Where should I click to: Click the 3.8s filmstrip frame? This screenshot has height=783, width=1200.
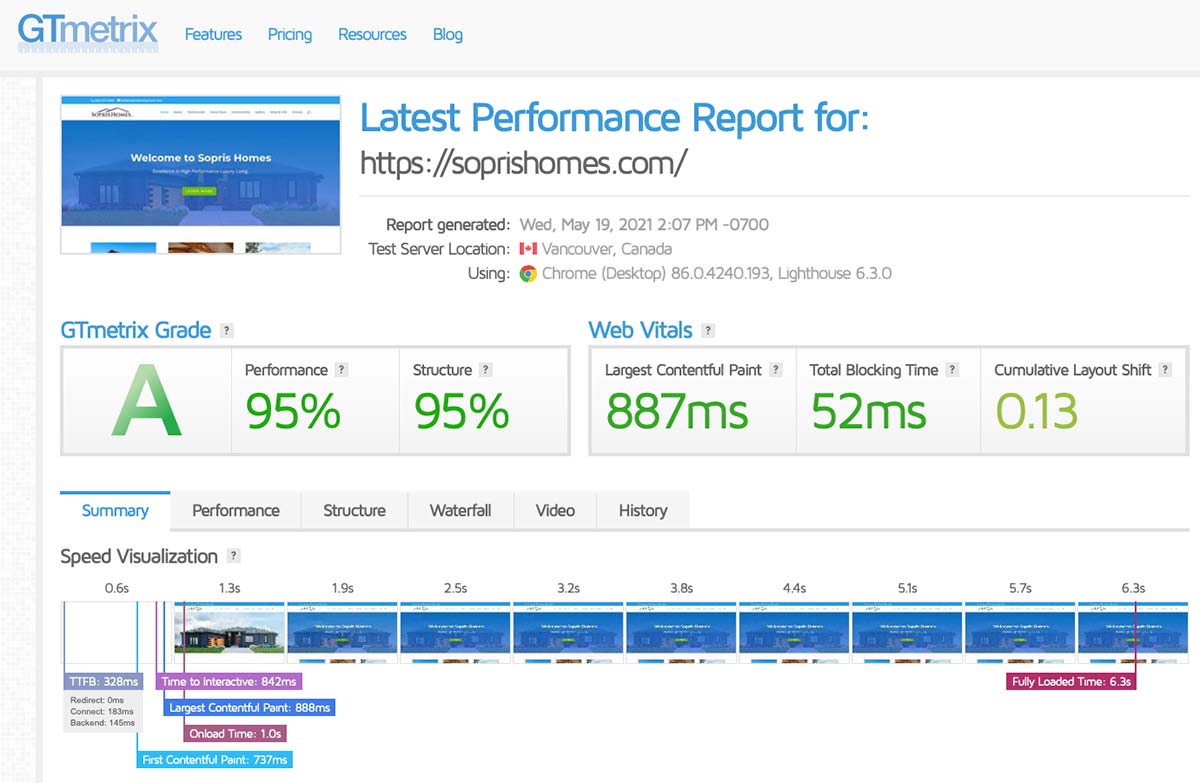pos(681,632)
